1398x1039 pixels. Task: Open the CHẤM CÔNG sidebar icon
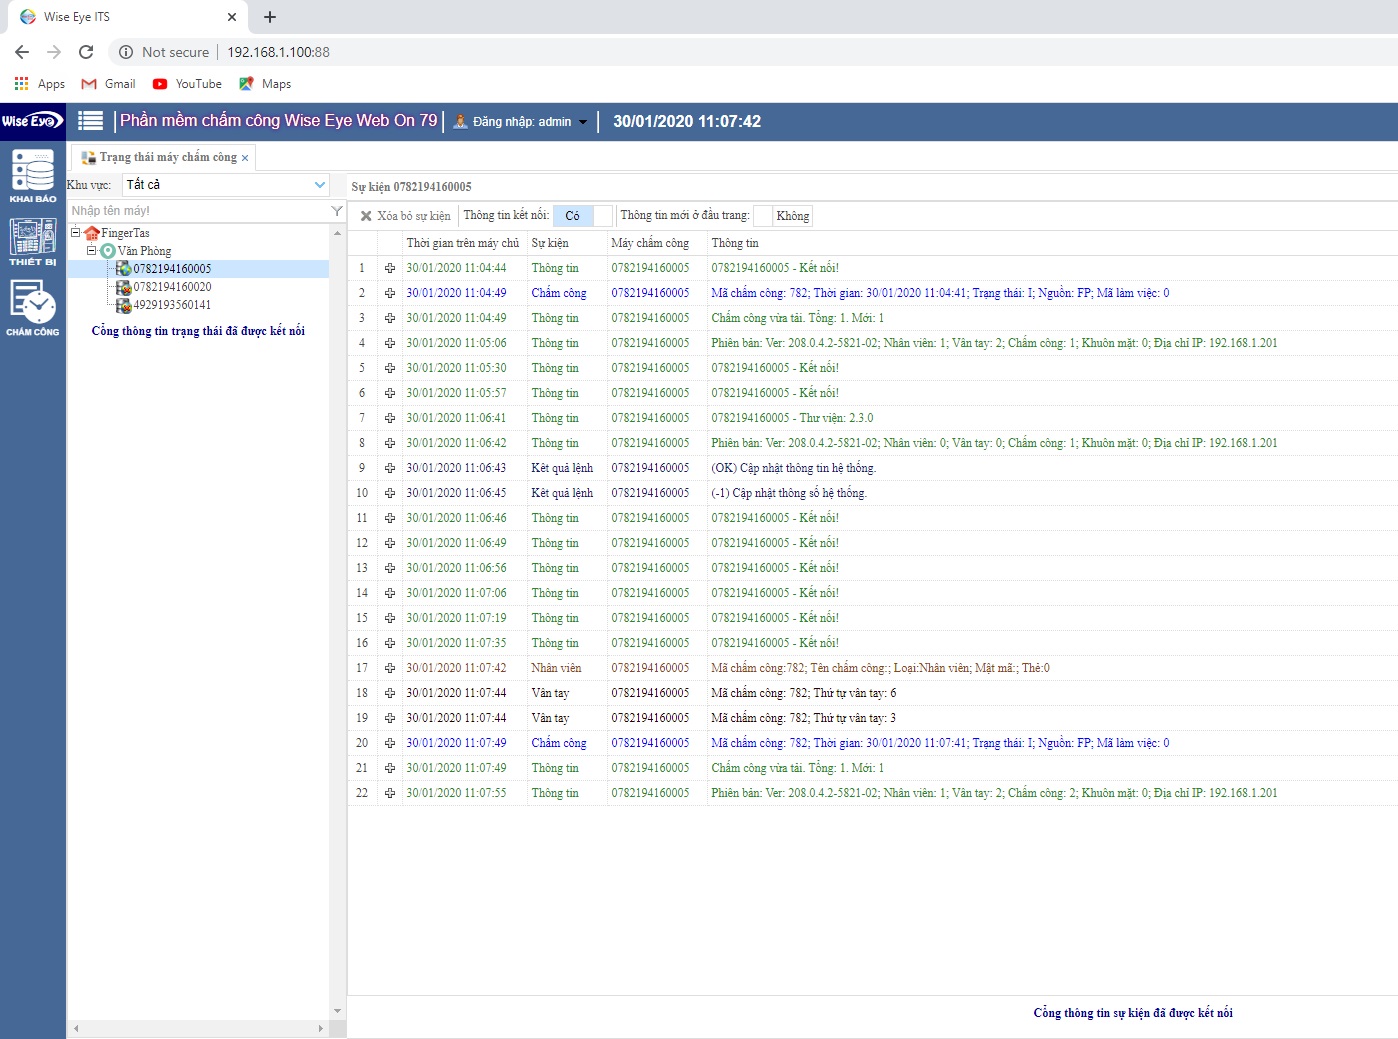click(x=33, y=306)
